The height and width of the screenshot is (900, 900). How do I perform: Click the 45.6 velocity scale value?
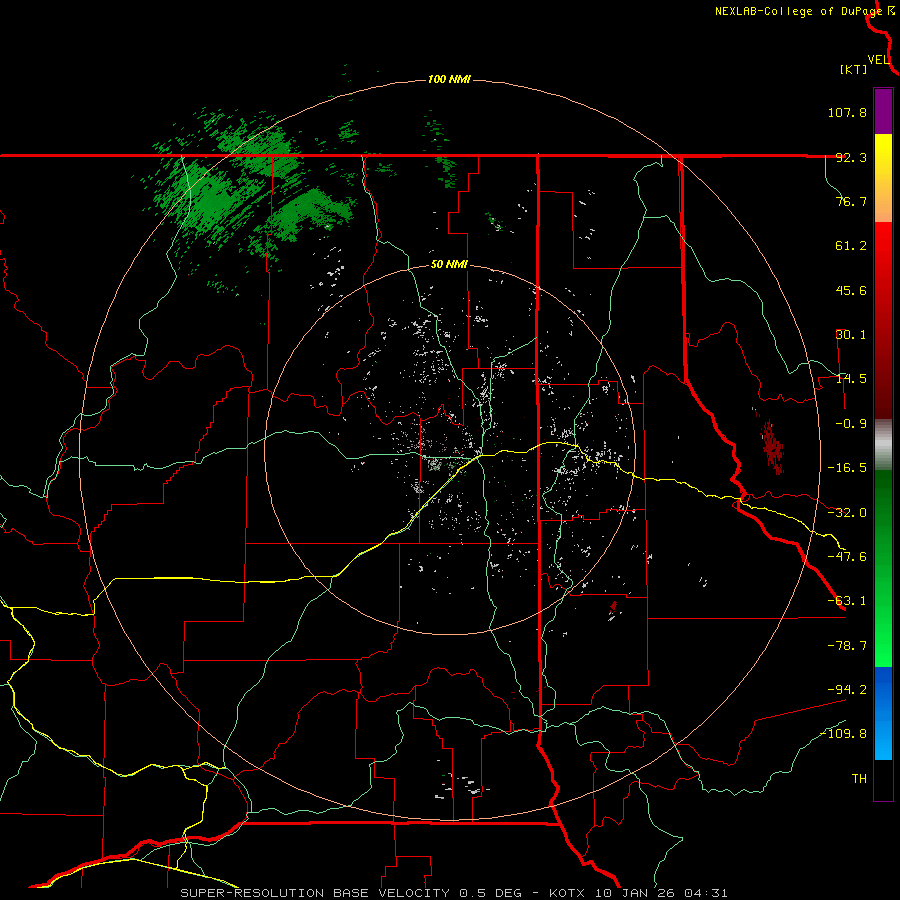[851, 290]
